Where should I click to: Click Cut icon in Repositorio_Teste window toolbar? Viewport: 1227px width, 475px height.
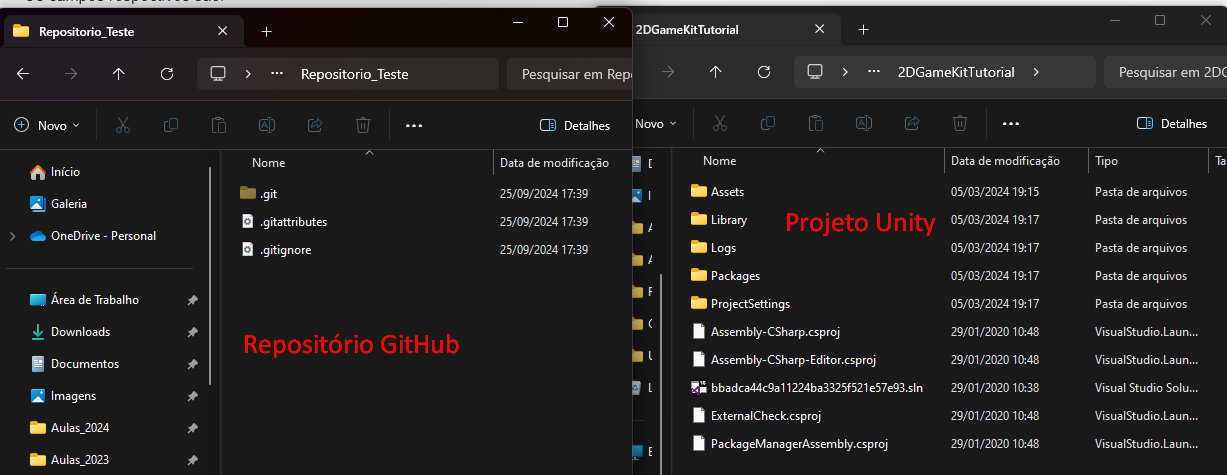[123, 125]
